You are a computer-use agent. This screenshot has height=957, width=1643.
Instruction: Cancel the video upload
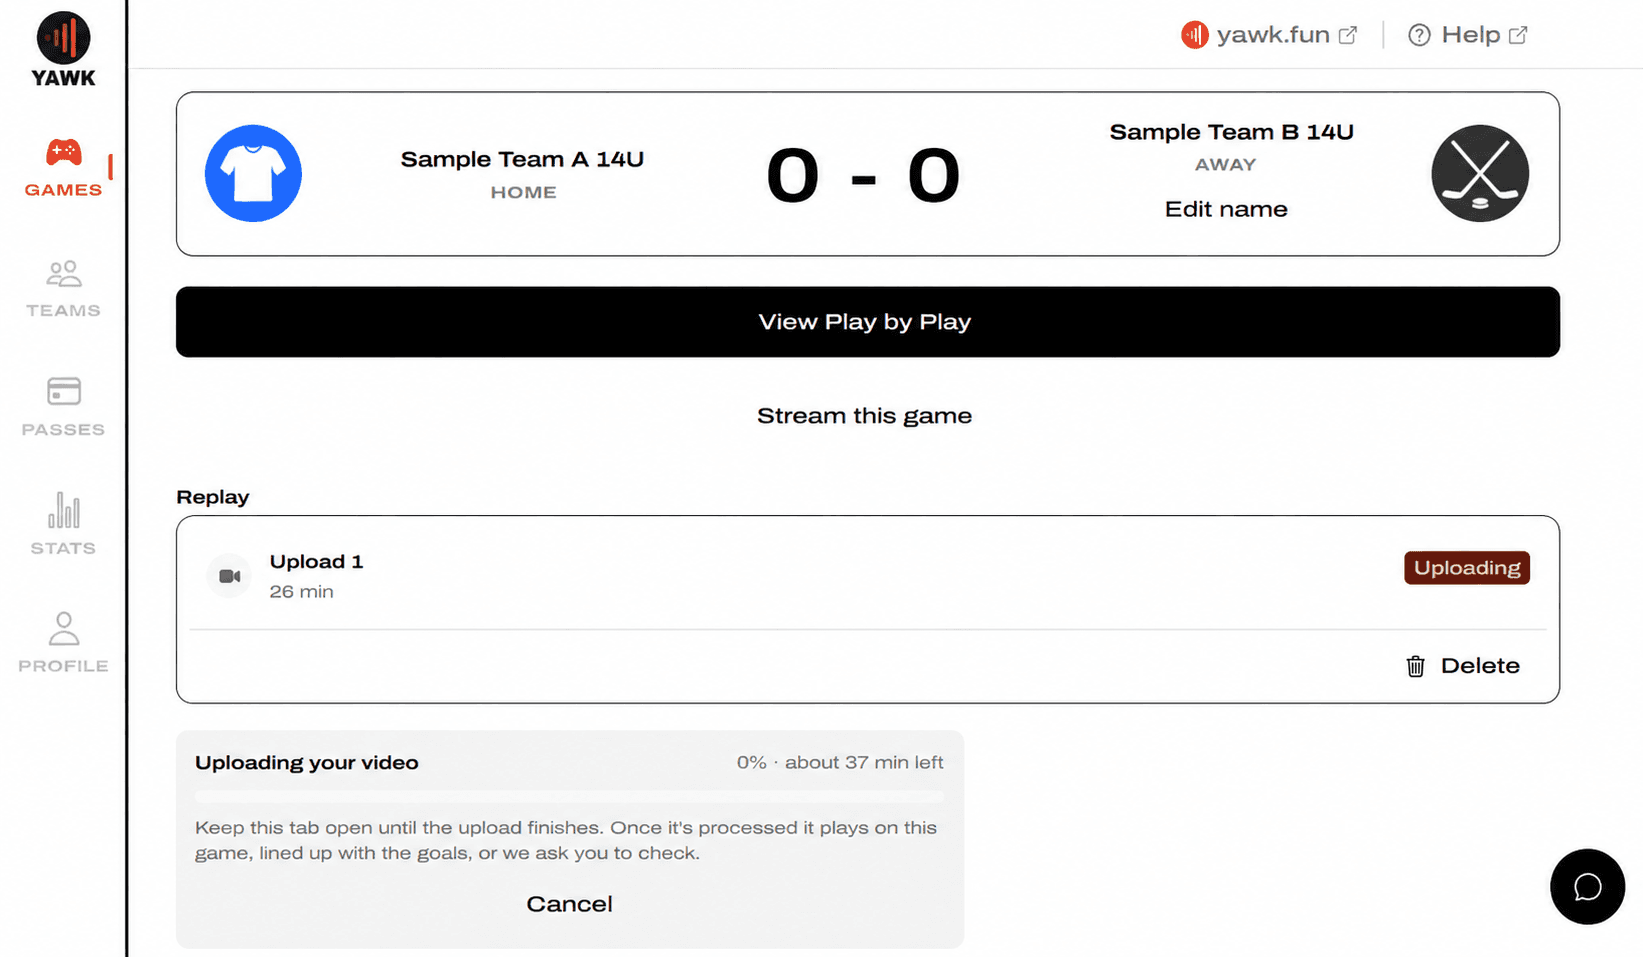coord(569,904)
